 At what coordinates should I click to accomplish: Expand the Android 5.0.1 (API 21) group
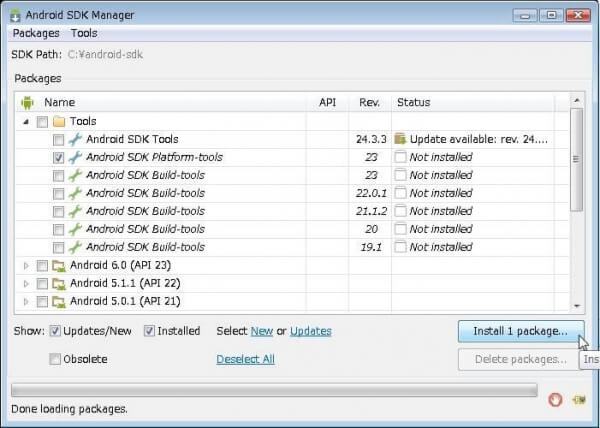click(26, 301)
